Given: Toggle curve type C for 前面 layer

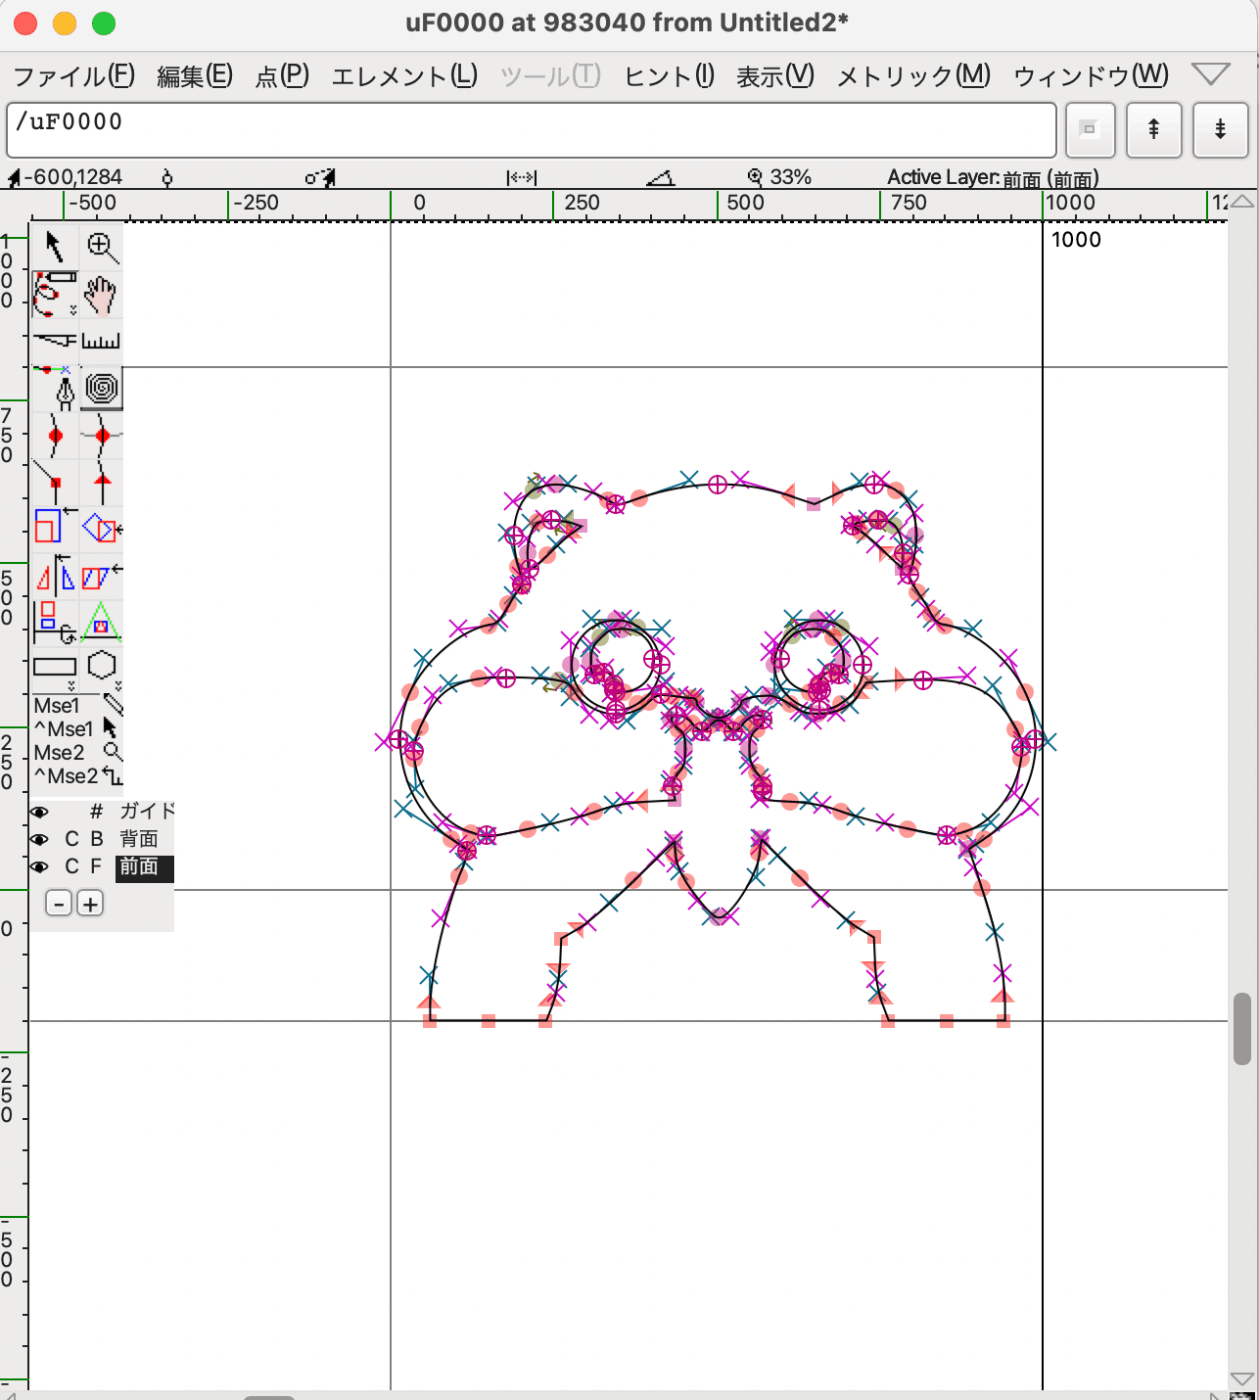Looking at the screenshot, I should point(71,867).
